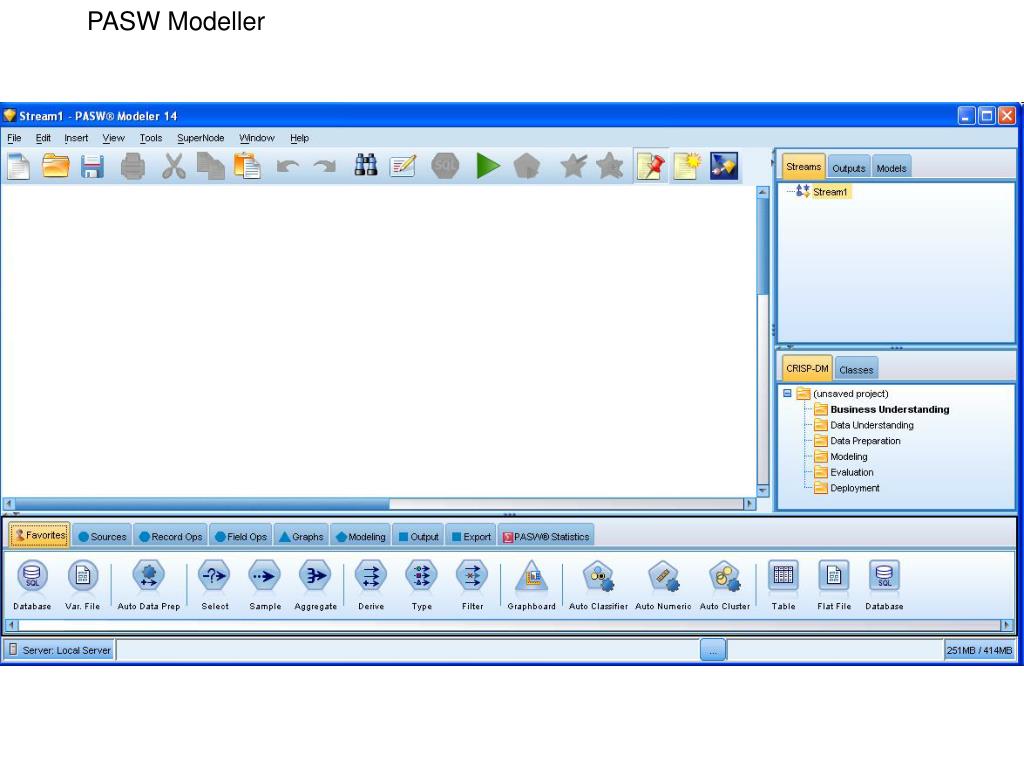Select the Flat File export node
The height and width of the screenshot is (768, 1024).
coord(834,584)
